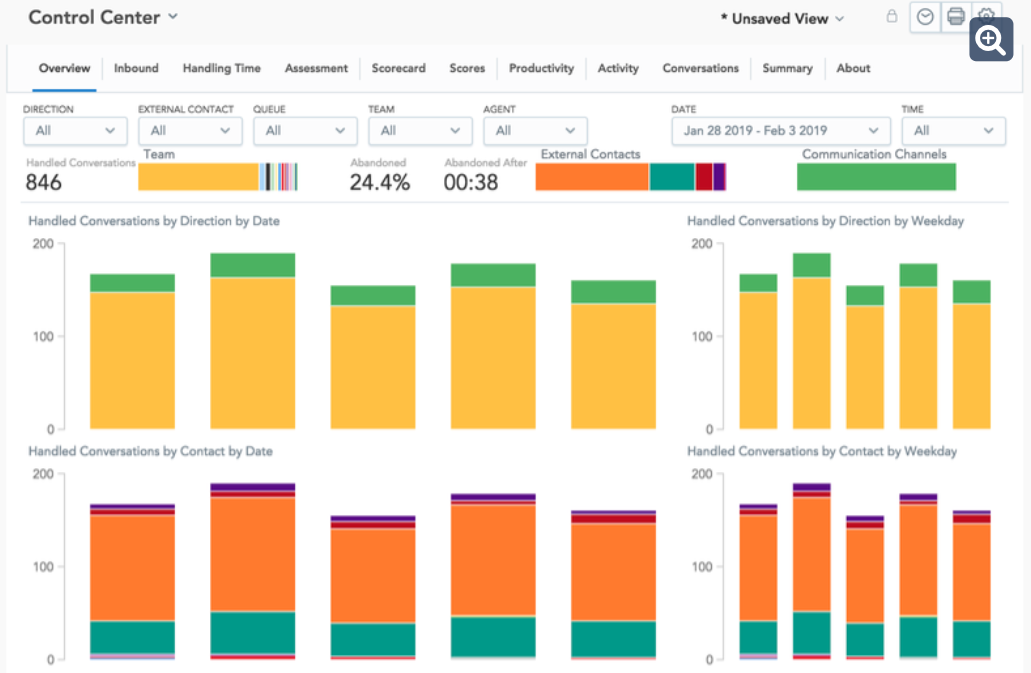Click Handled Conversations by Direction by Weekday title
The width and height of the screenshot is (1031, 673).
coord(825,221)
